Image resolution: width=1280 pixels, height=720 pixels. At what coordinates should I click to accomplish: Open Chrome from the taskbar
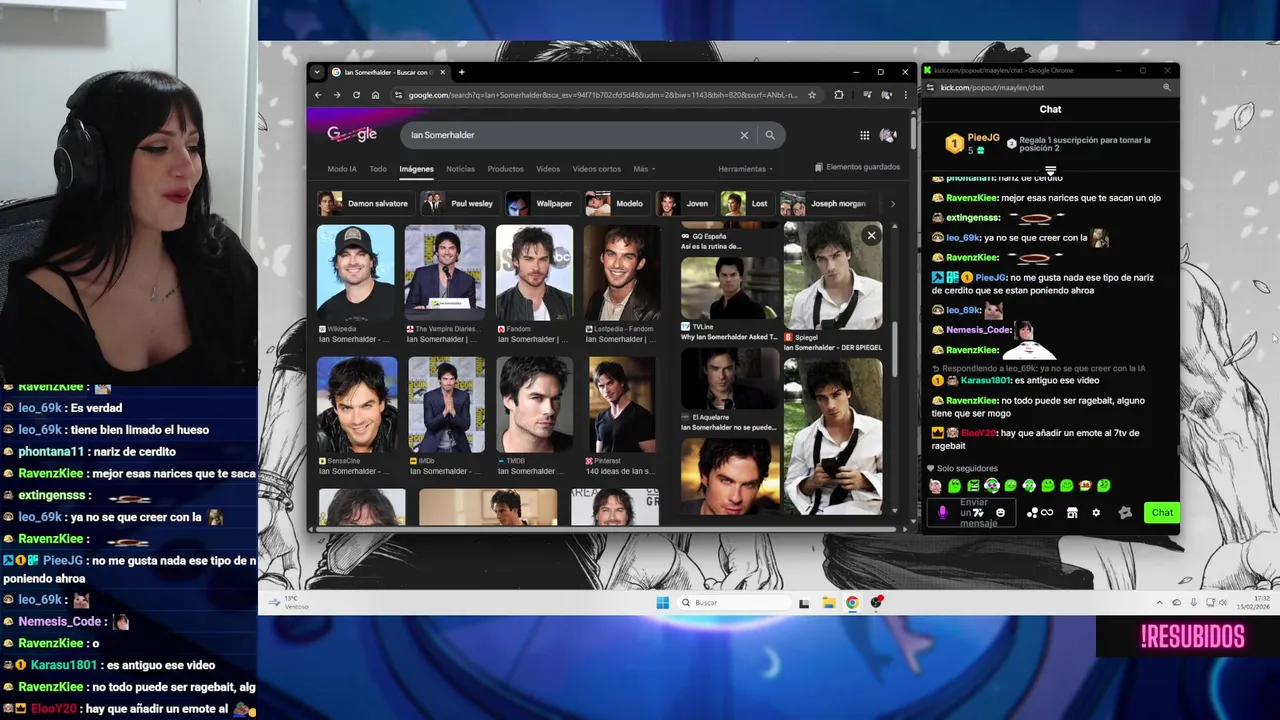(x=852, y=603)
